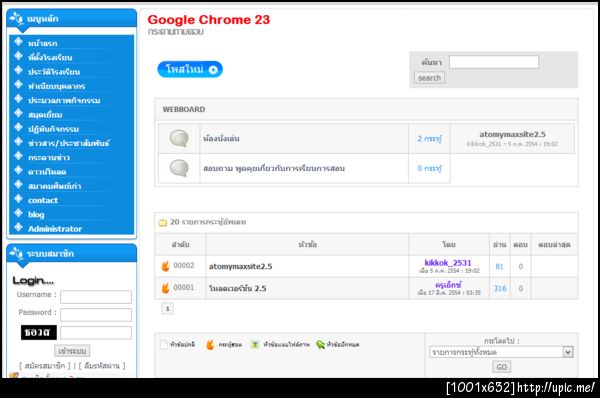Click the captcha image
Screen dimensions: 600x398
39,332
